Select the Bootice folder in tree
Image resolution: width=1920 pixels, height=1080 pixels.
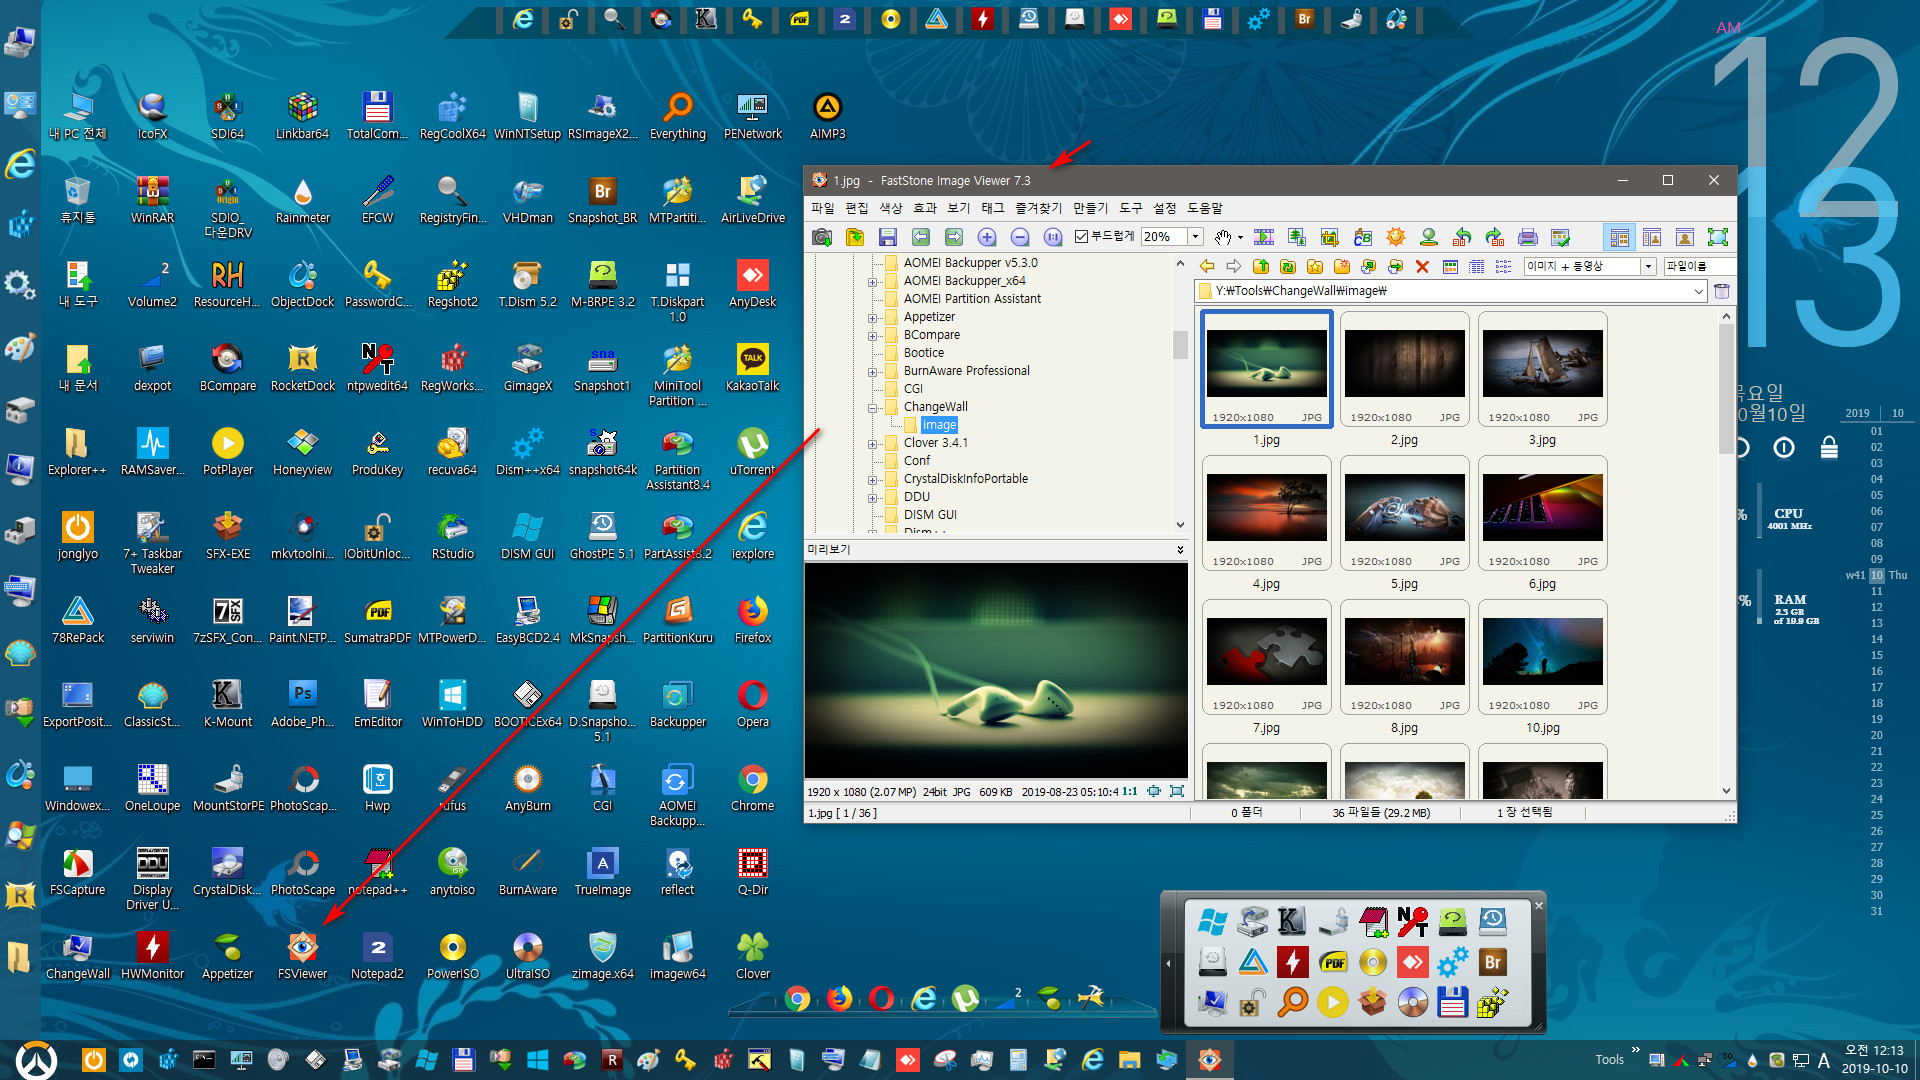[923, 353]
